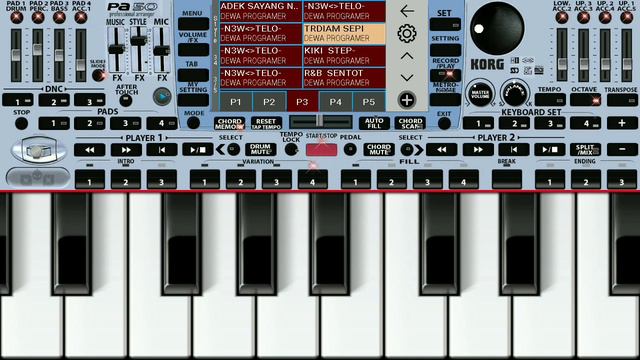Switch to page tab P5
This screenshot has height=360, width=640.
369,102
